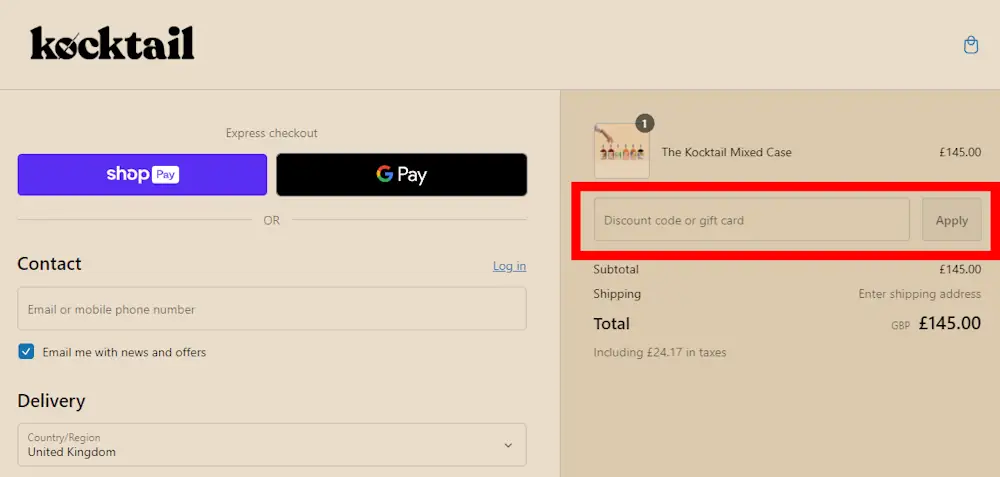This screenshot has width=1000, height=477.
Task: Click the Kocktail Mixed Case product thumbnail
Action: [622, 151]
